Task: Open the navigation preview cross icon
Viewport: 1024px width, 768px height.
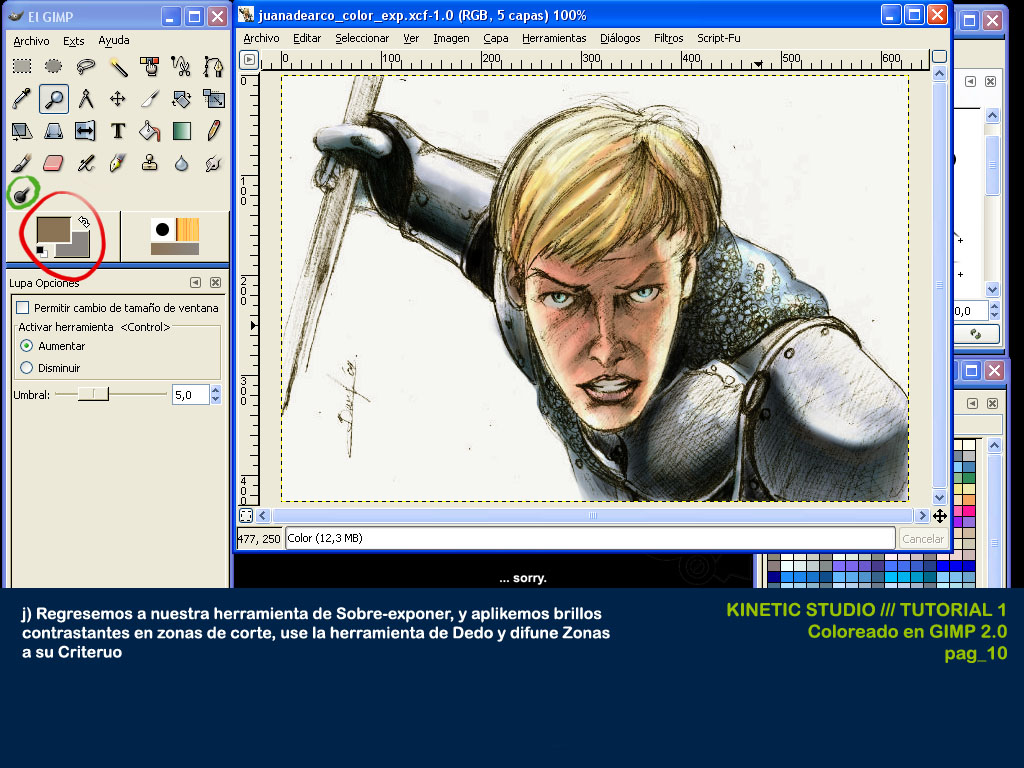Action: (940, 516)
